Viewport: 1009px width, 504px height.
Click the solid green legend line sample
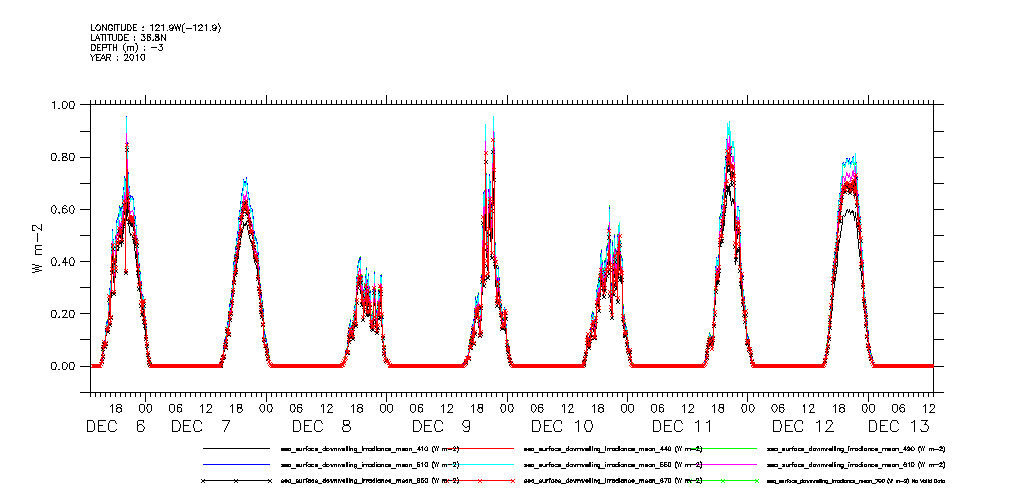click(x=723, y=447)
